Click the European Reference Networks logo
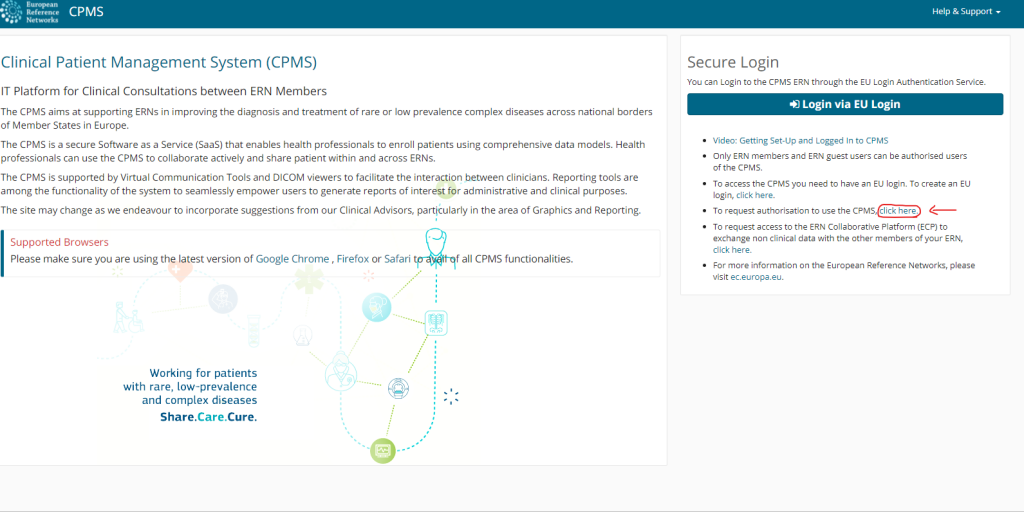Viewport: 1024px width, 512px height. (30, 12)
